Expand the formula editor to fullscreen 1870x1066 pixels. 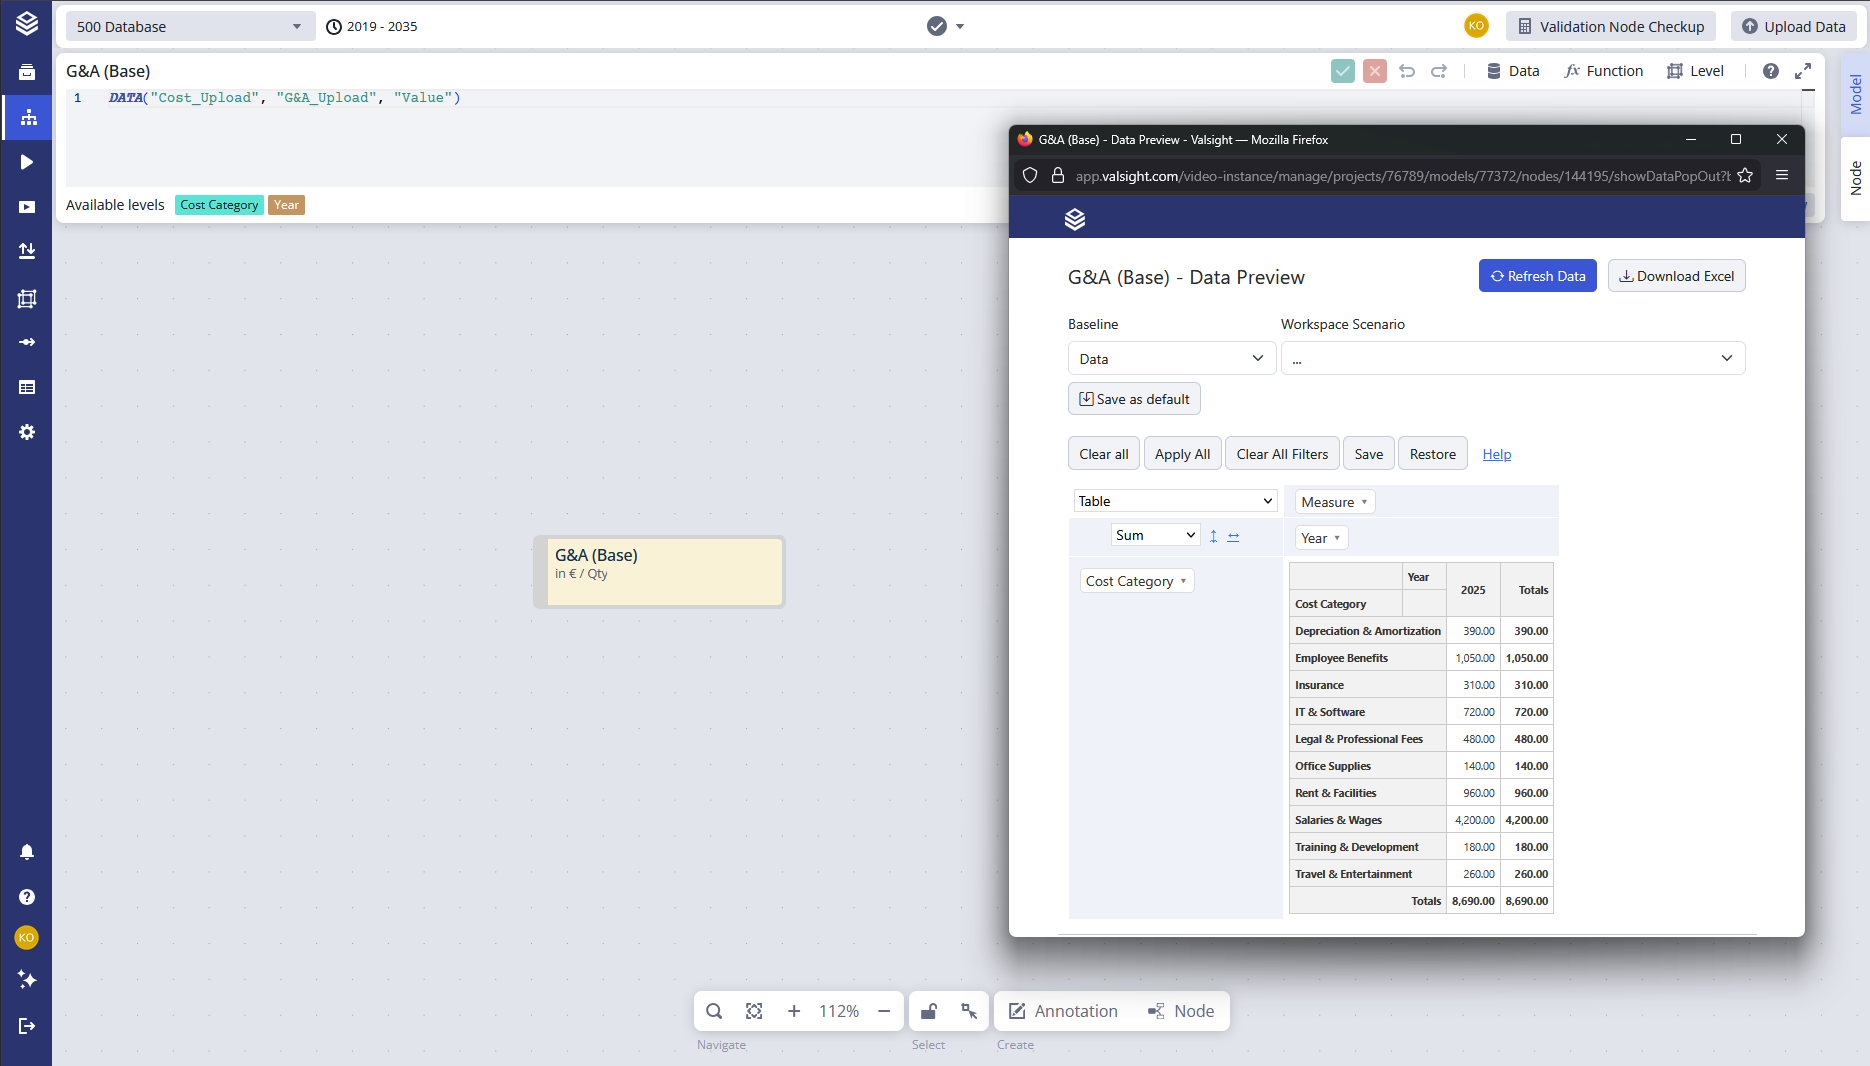point(1803,71)
